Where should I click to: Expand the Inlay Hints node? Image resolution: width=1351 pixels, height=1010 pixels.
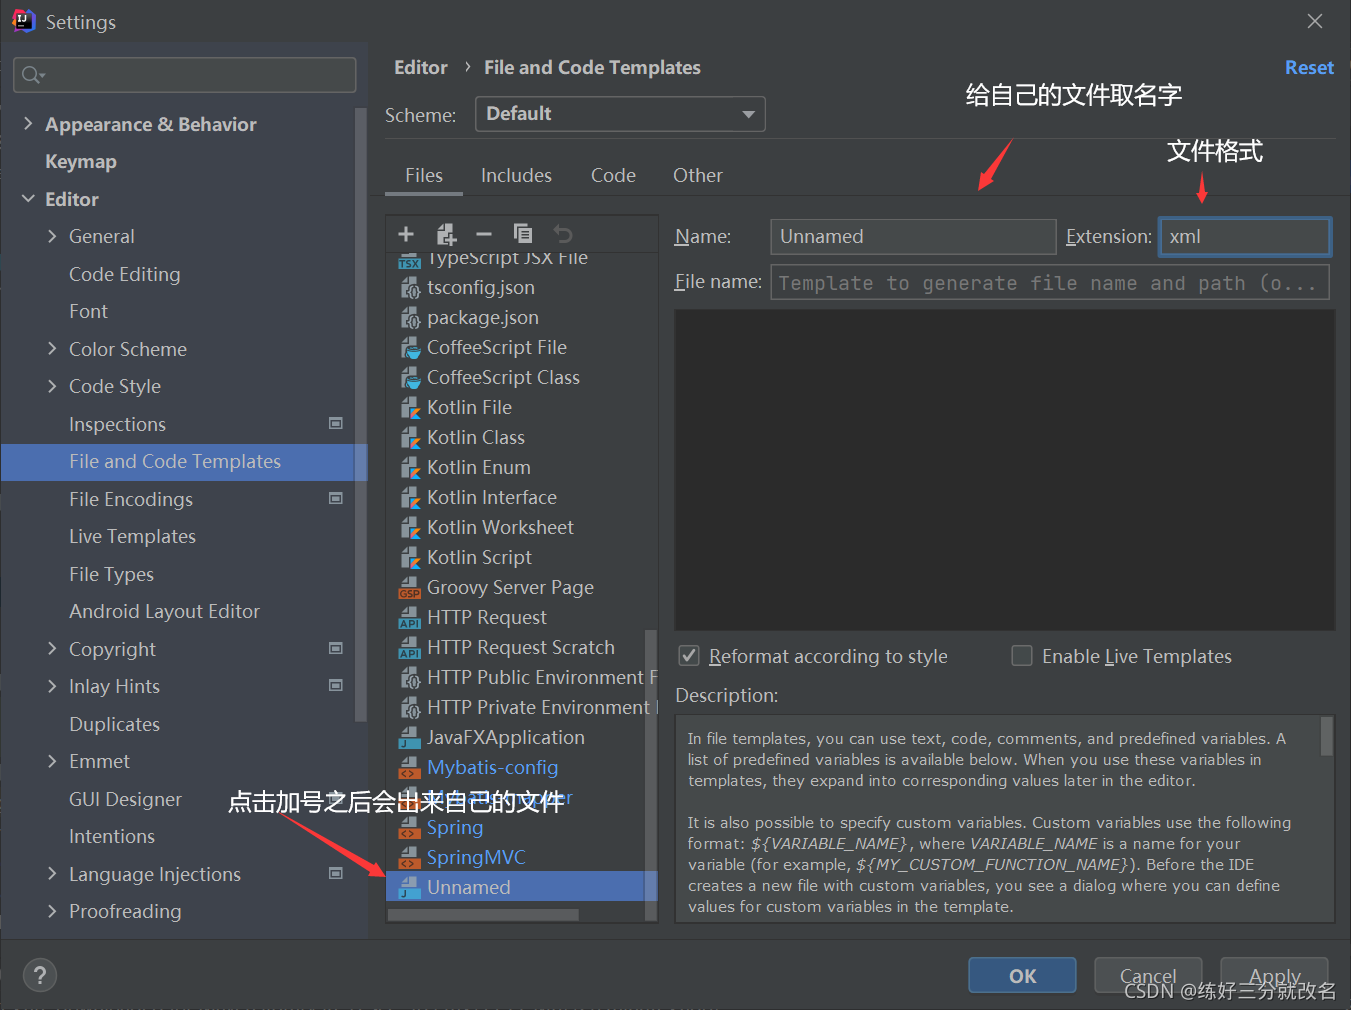pyautogui.click(x=52, y=686)
